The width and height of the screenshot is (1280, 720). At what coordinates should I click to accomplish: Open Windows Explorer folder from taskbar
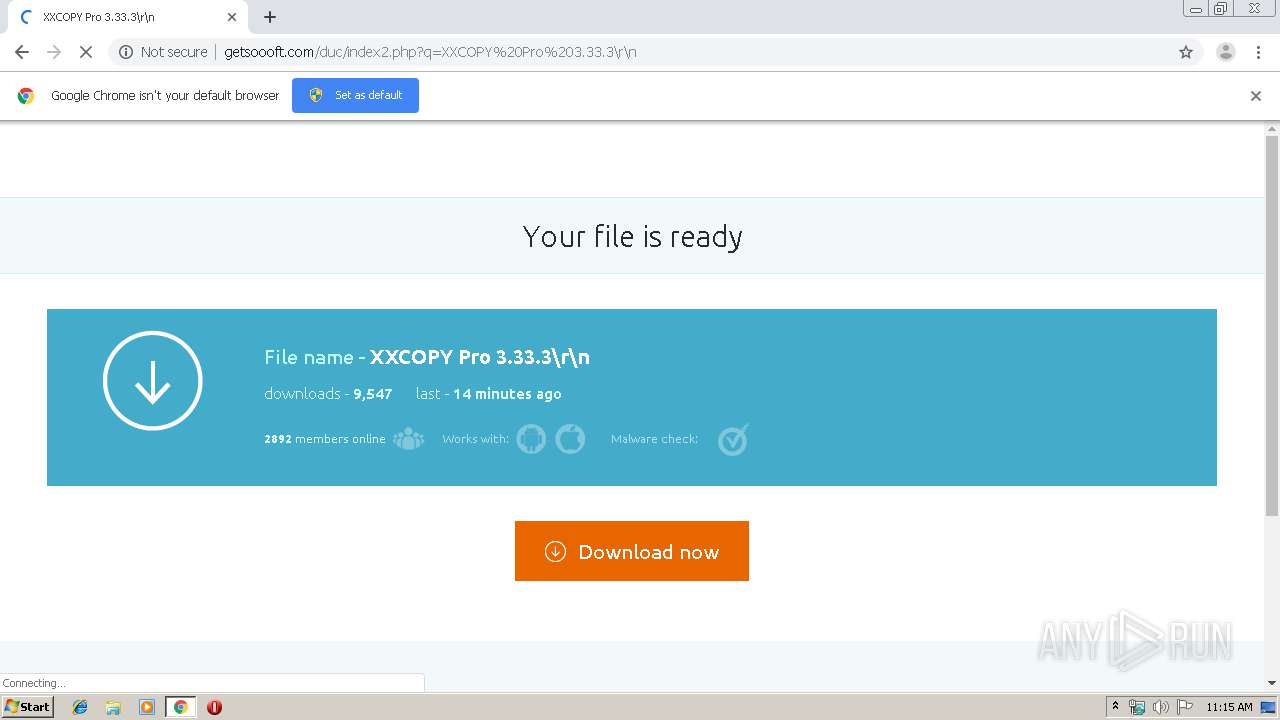113,707
